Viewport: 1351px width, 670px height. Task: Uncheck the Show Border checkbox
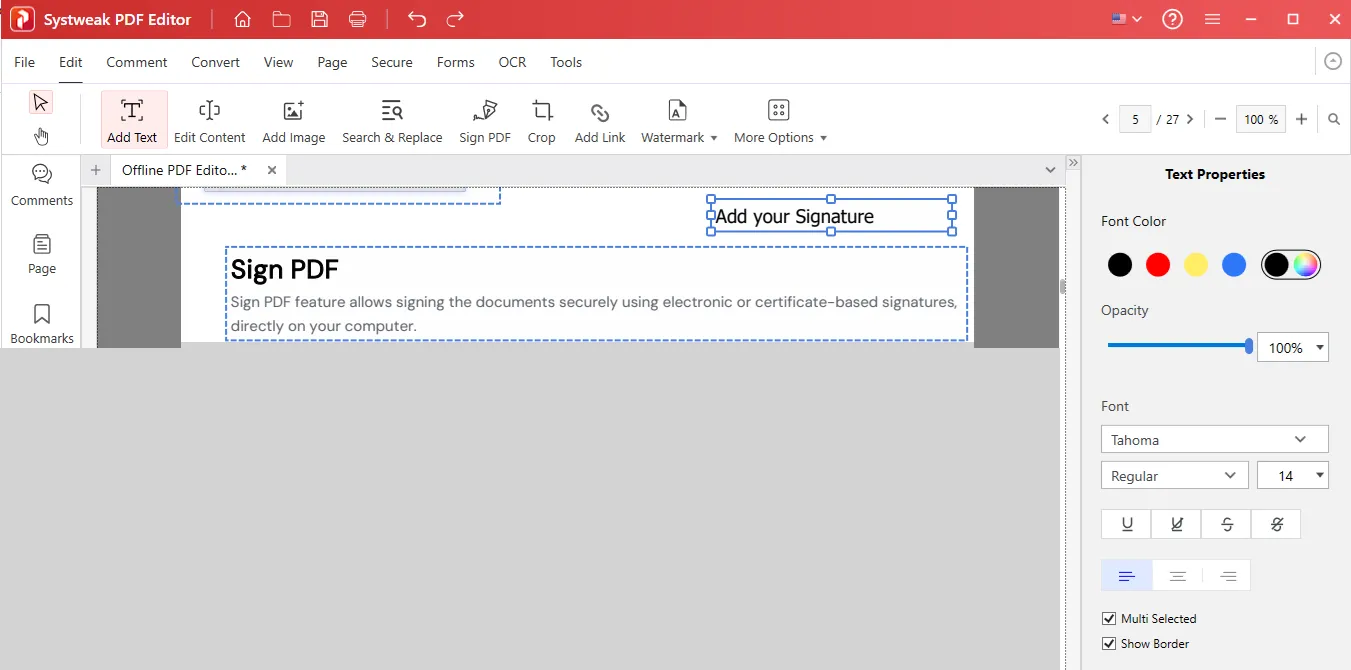(x=1108, y=643)
